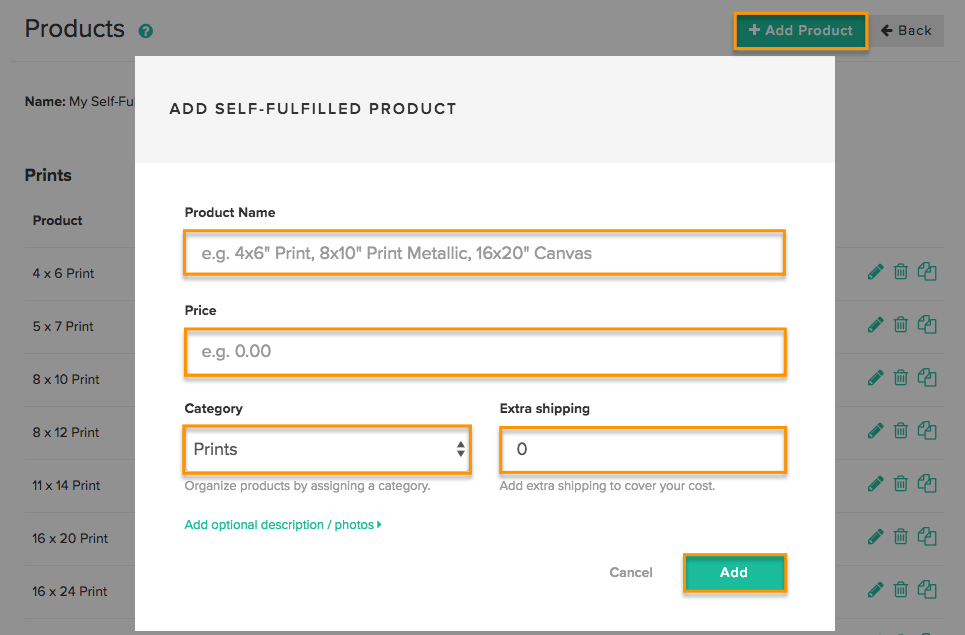Select the 4 x 6 Print row text
The height and width of the screenshot is (635, 965).
63,273
